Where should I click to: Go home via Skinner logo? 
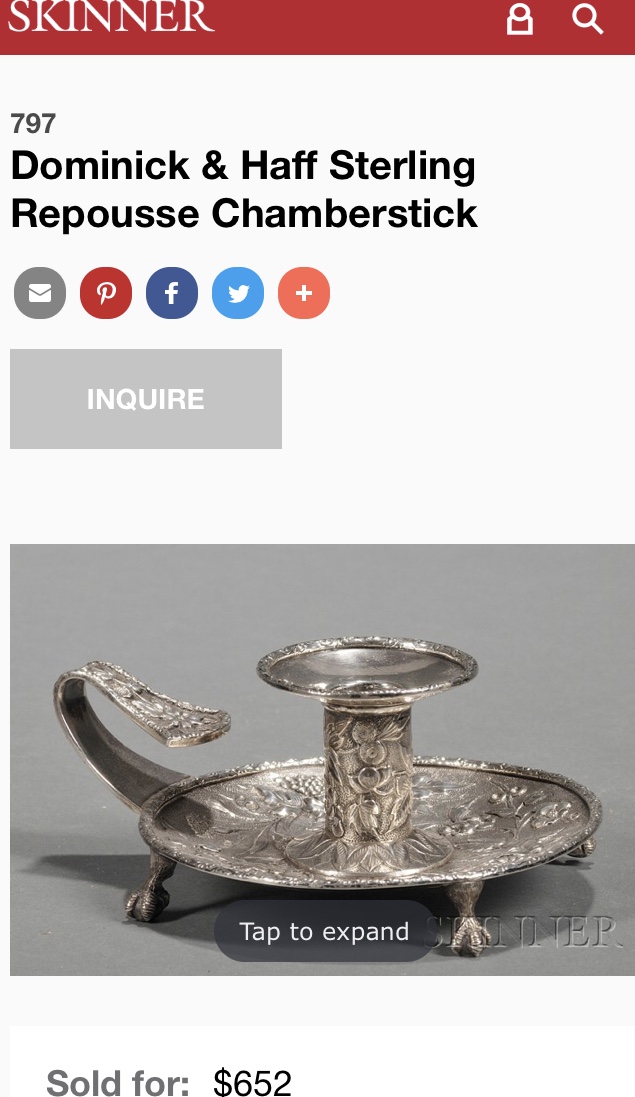pyautogui.click(x=110, y=16)
